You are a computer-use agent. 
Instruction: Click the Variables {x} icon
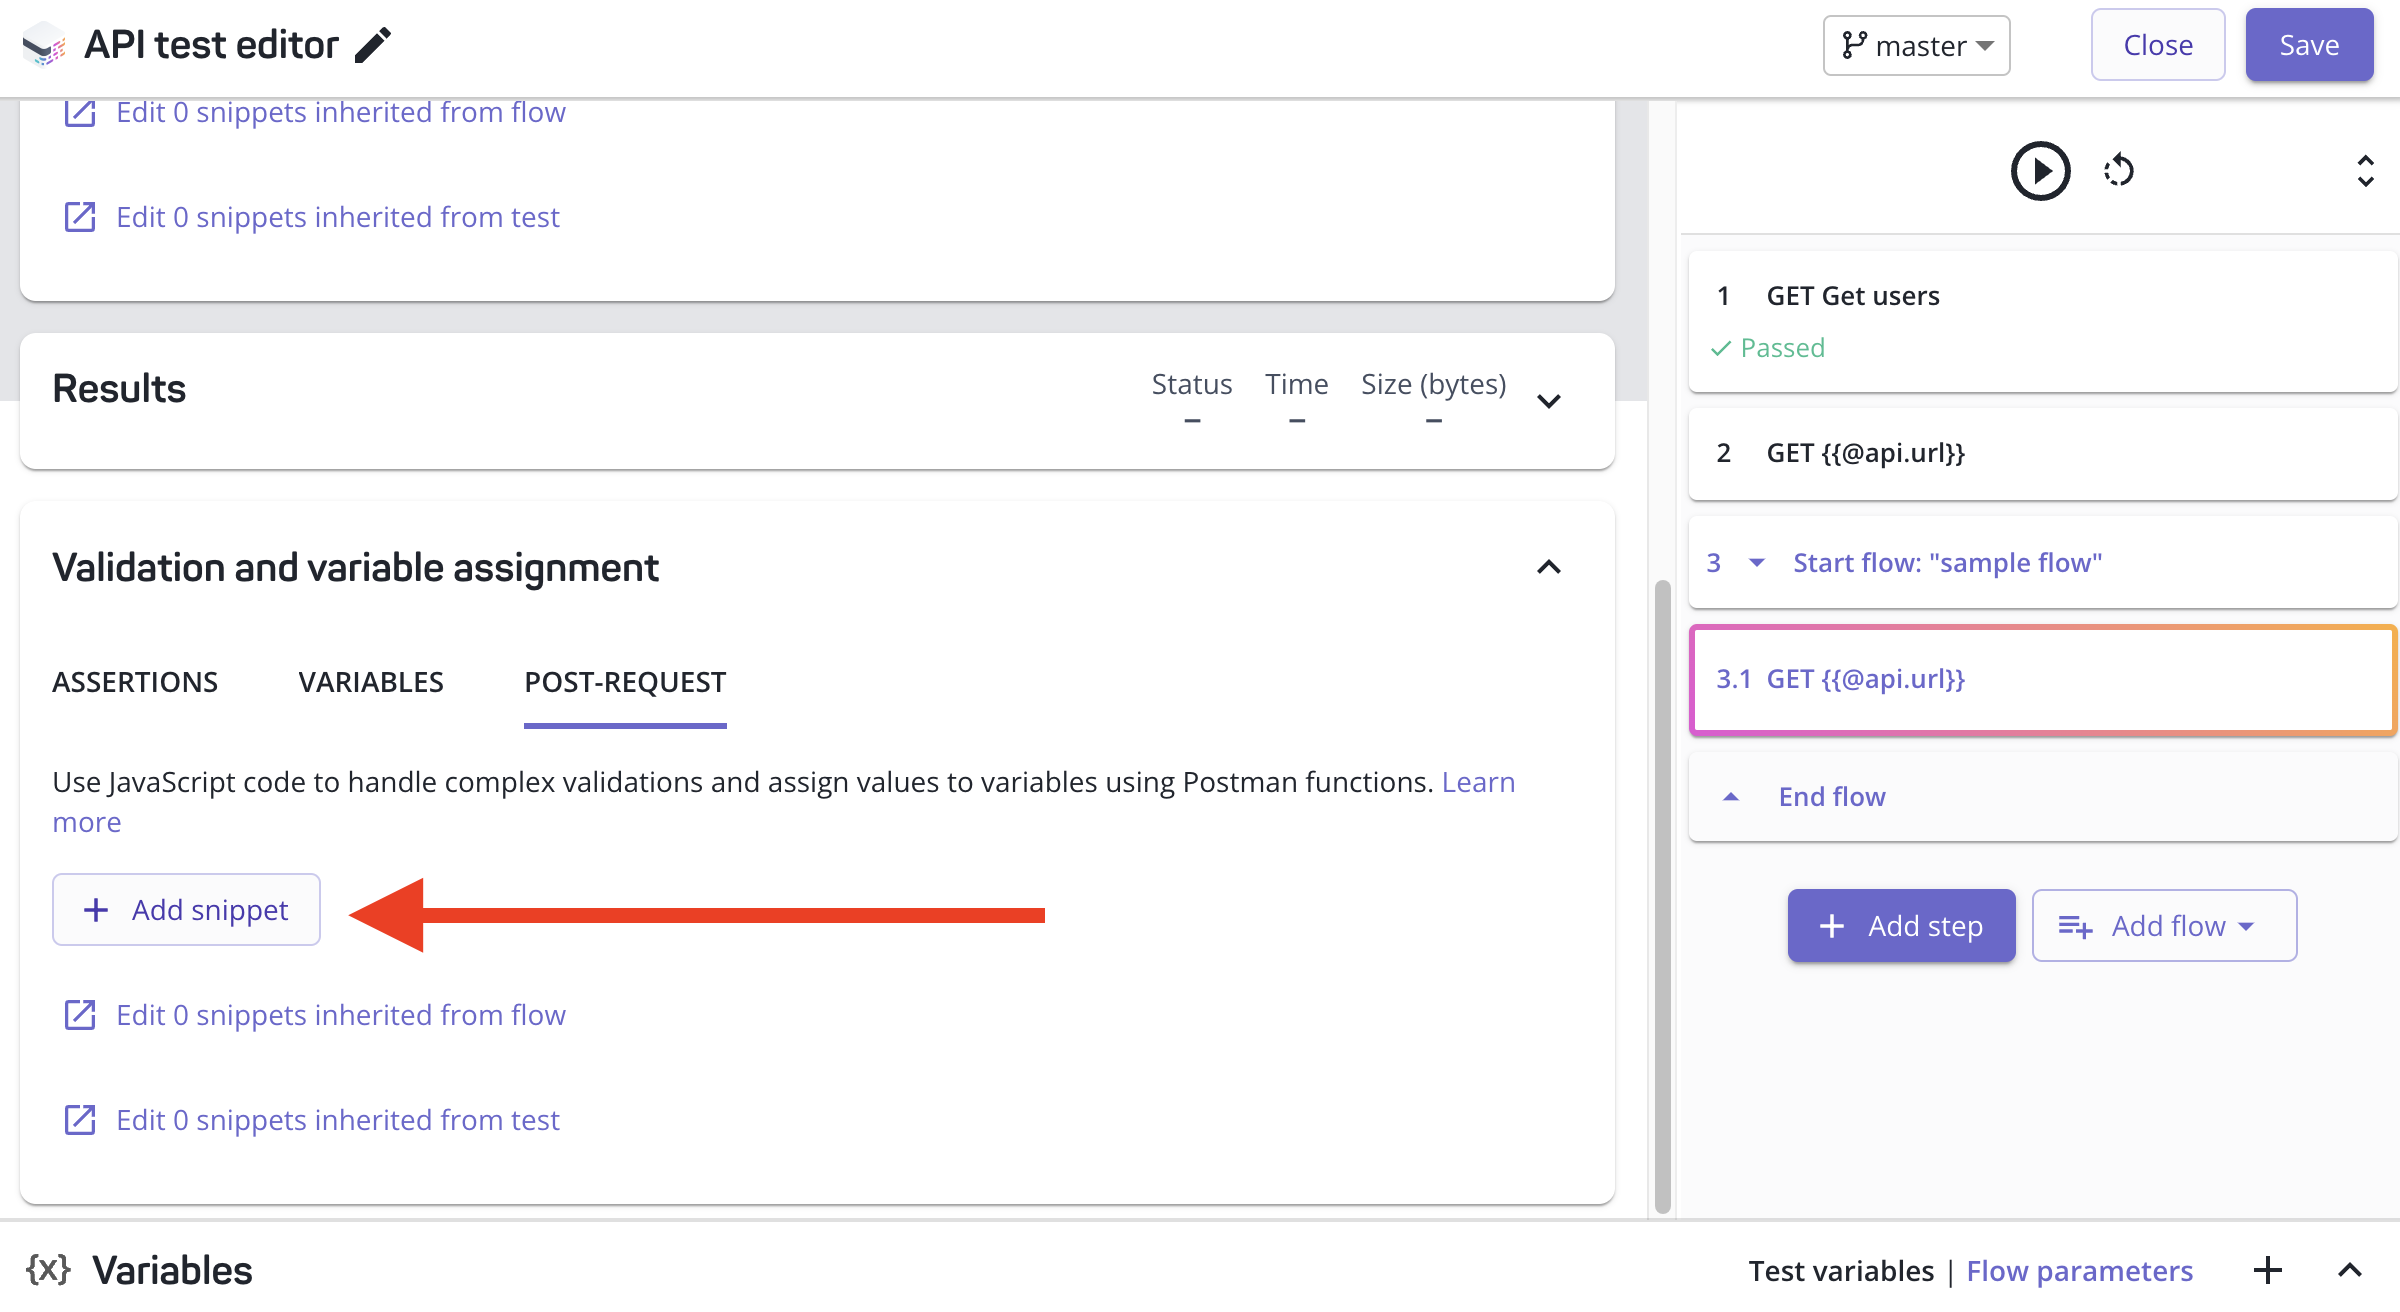click(48, 1270)
